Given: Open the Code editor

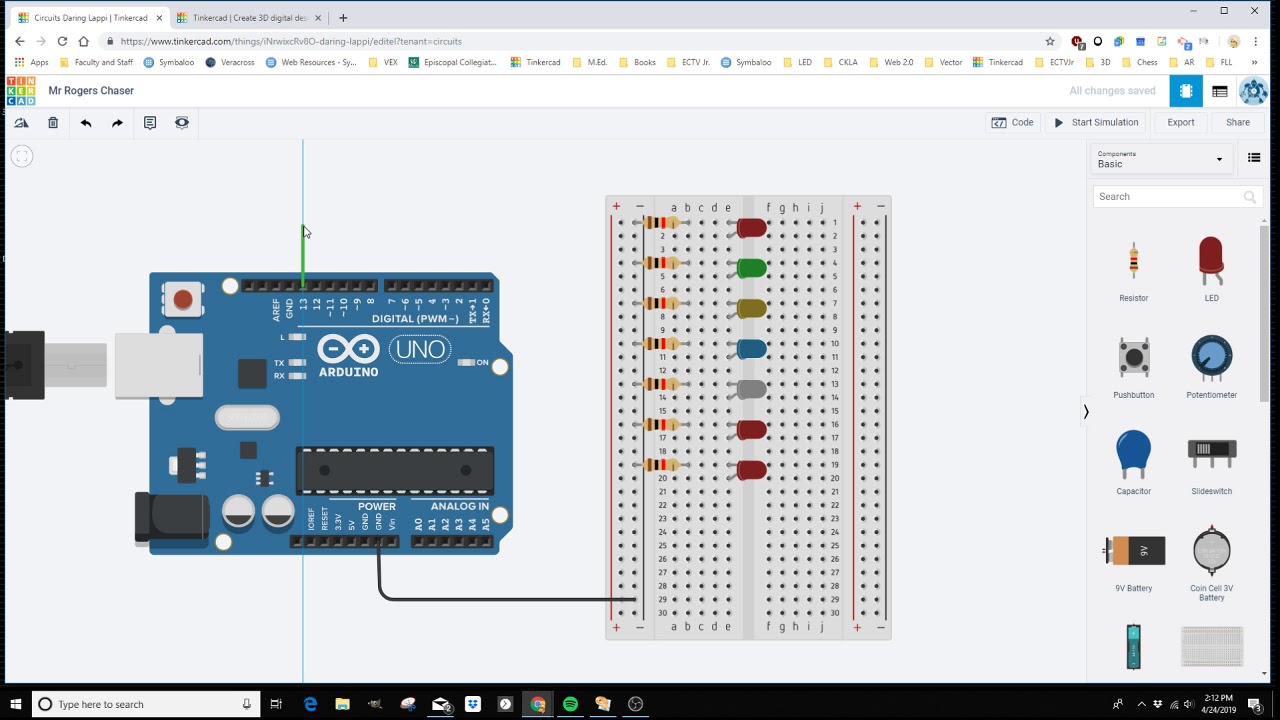Looking at the screenshot, I should coord(1012,122).
